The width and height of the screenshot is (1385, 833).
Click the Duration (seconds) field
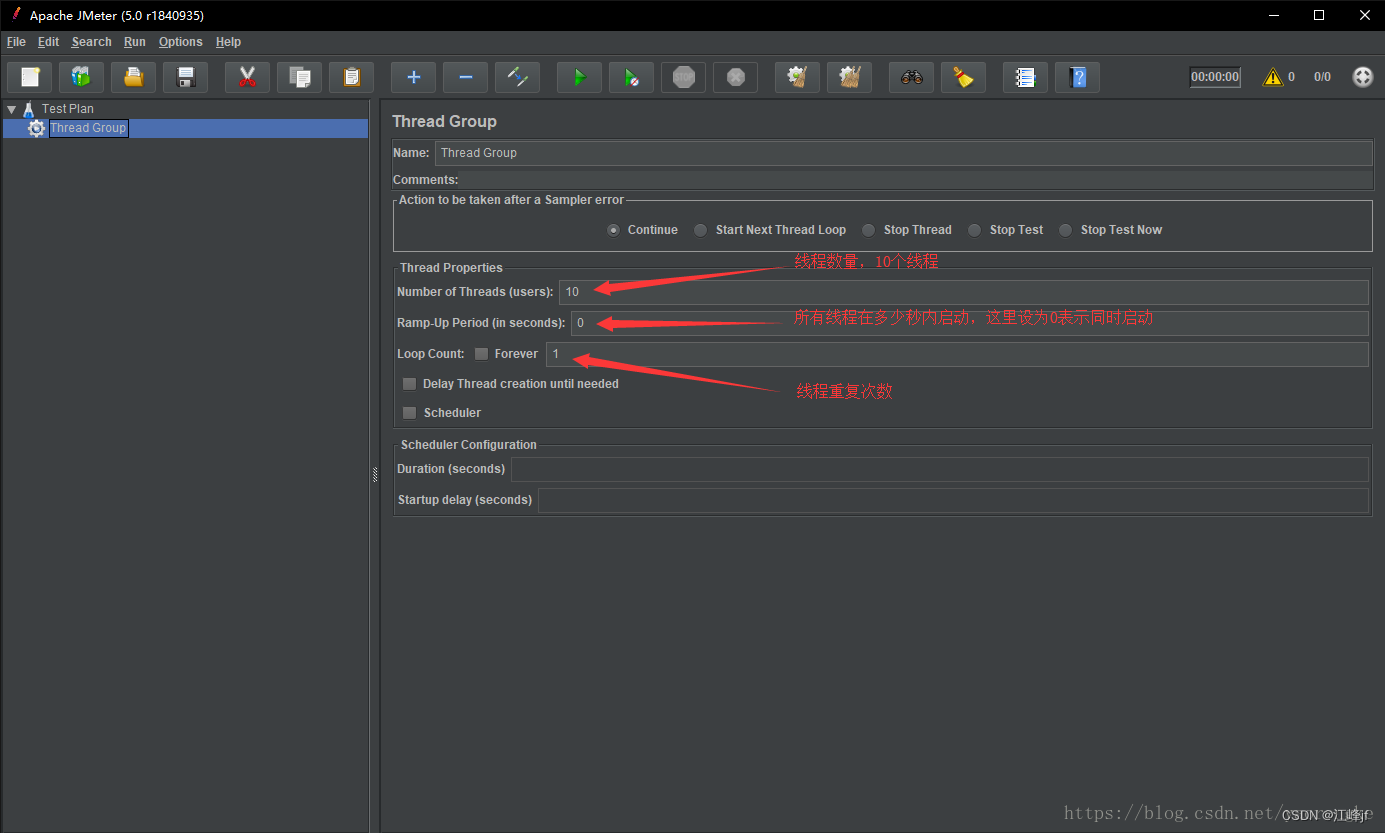940,469
